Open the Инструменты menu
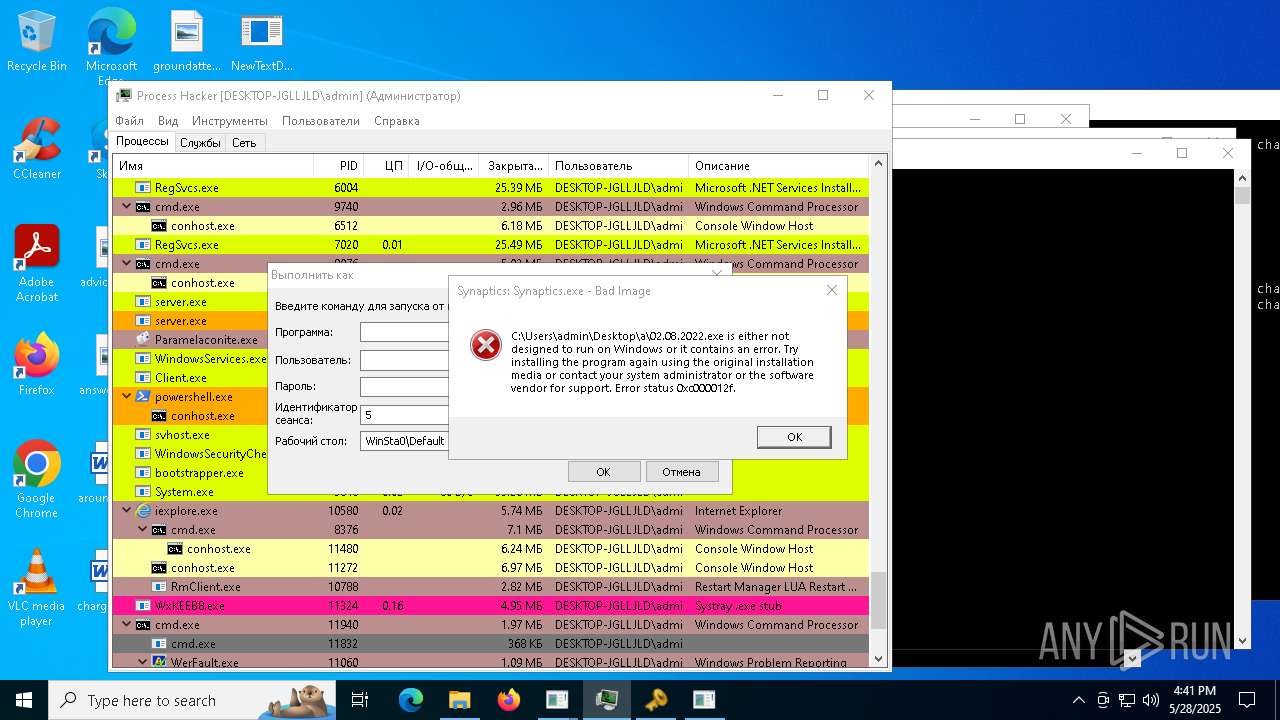Image resolution: width=1280 pixels, height=720 pixels. [x=230, y=121]
